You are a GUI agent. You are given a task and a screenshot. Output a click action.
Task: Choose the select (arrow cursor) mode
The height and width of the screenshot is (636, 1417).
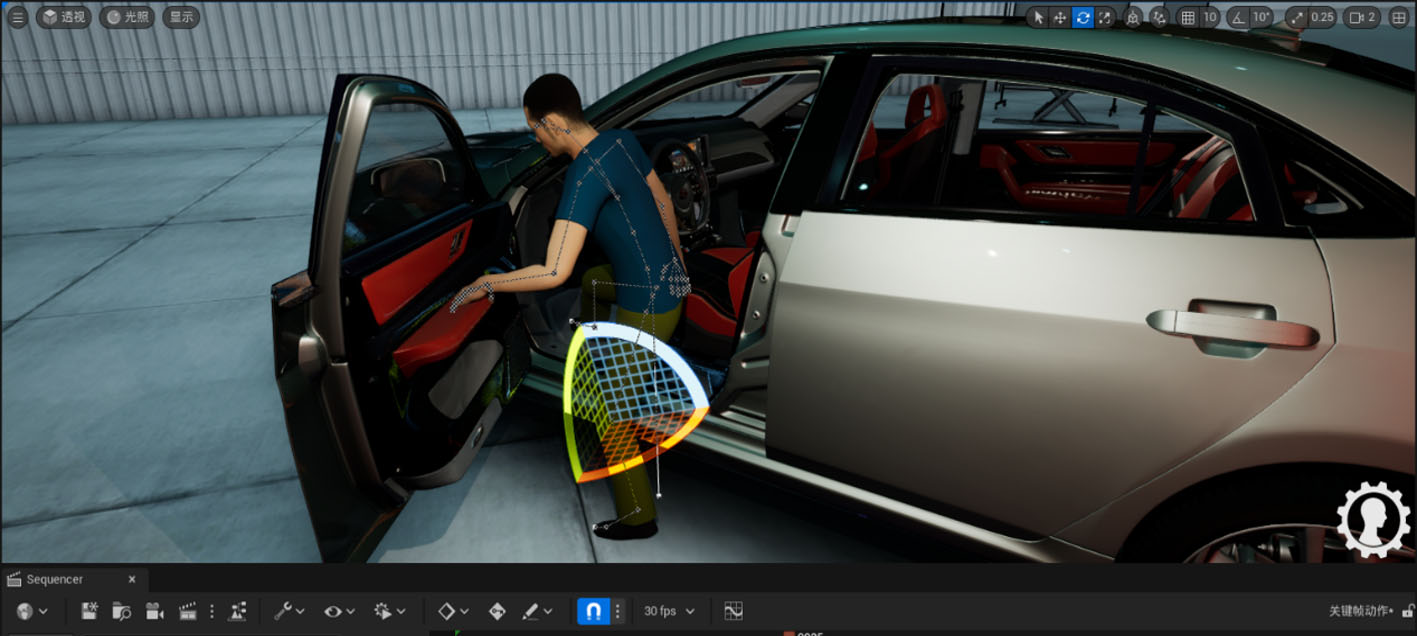coord(1038,17)
